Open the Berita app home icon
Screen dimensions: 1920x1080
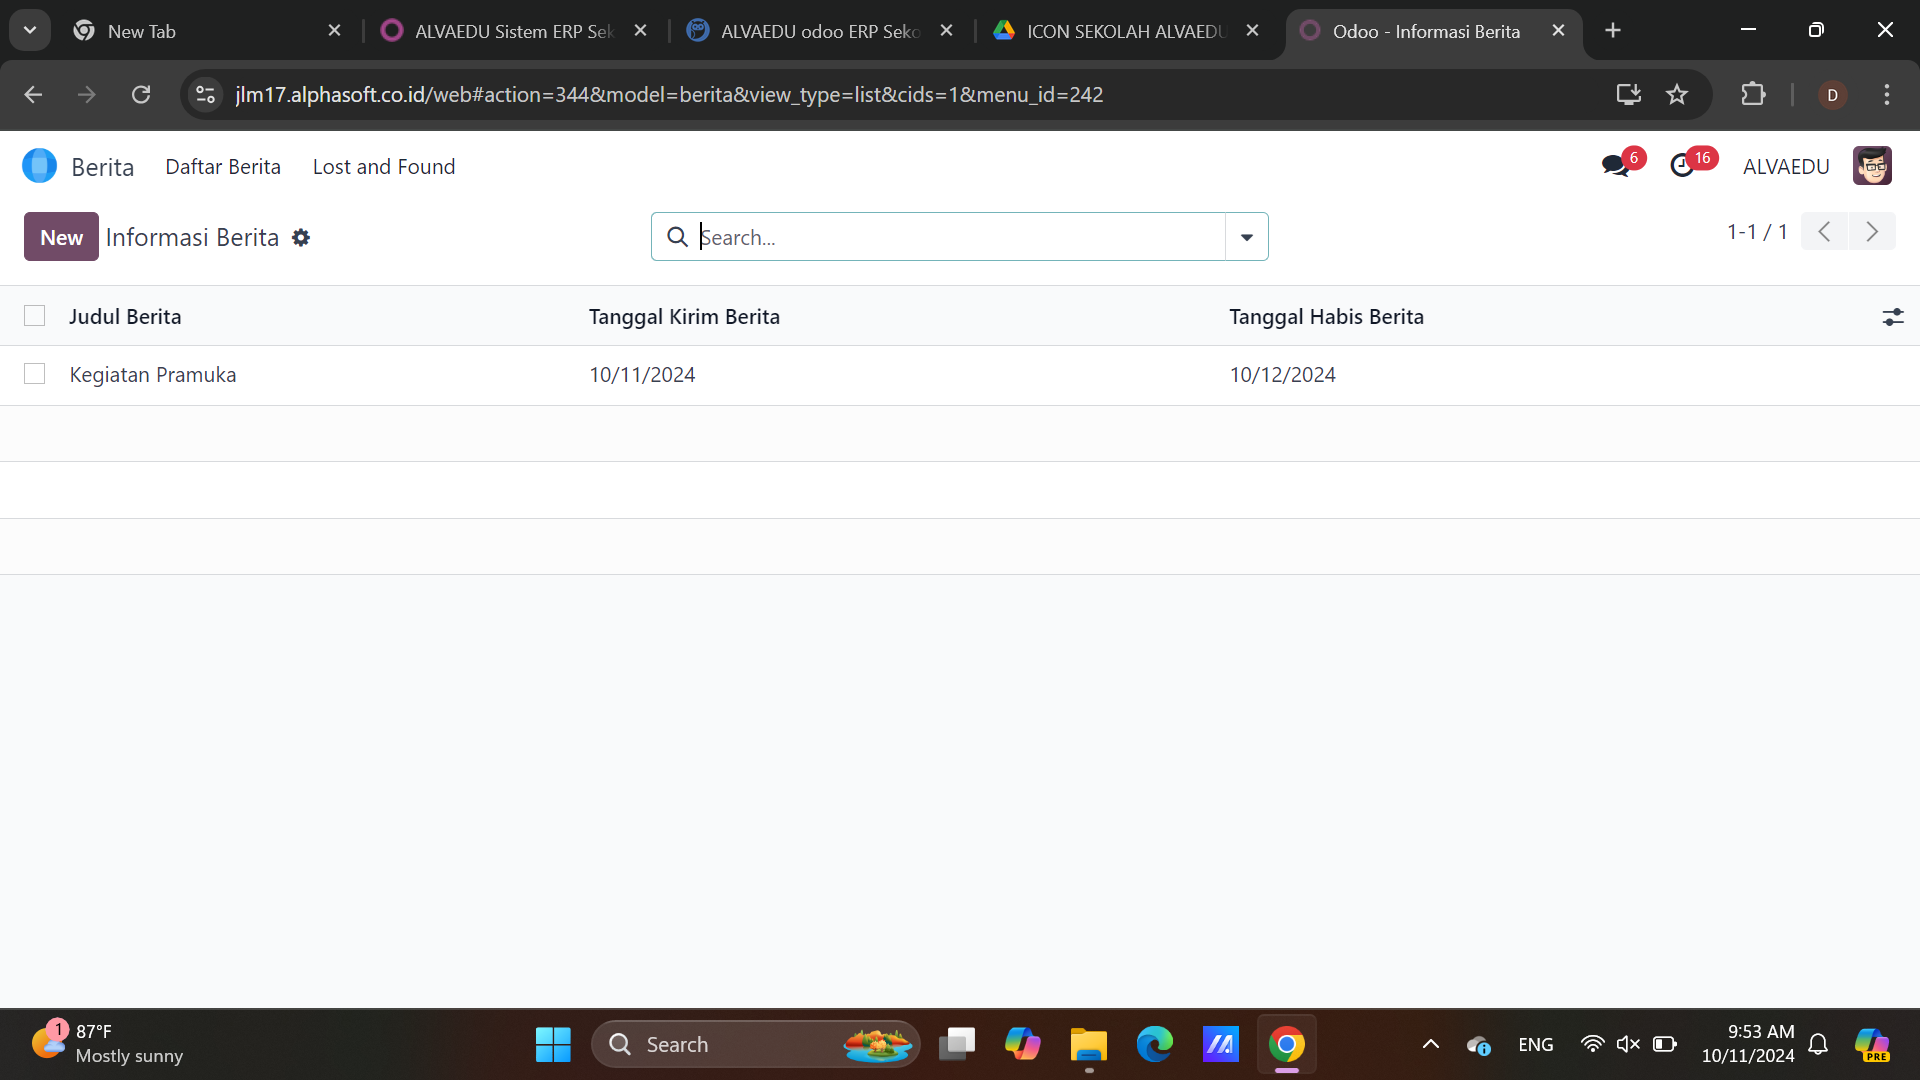click(x=39, y=166)
